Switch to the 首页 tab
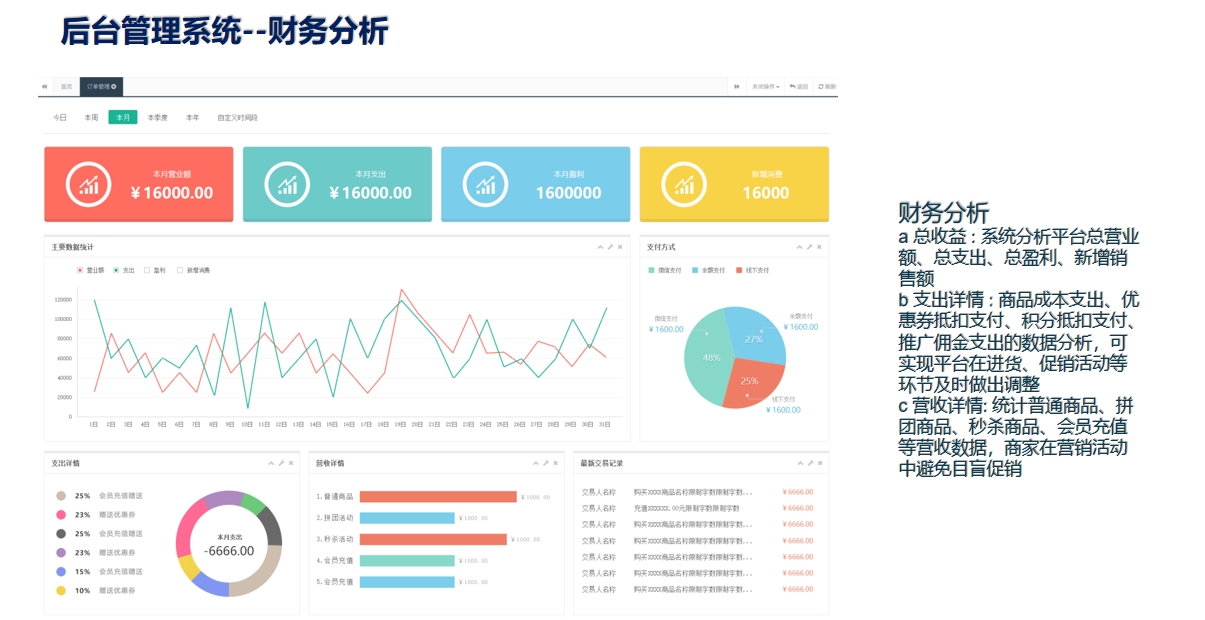Viewport: 1205px width, 620px height. (65, 86)
